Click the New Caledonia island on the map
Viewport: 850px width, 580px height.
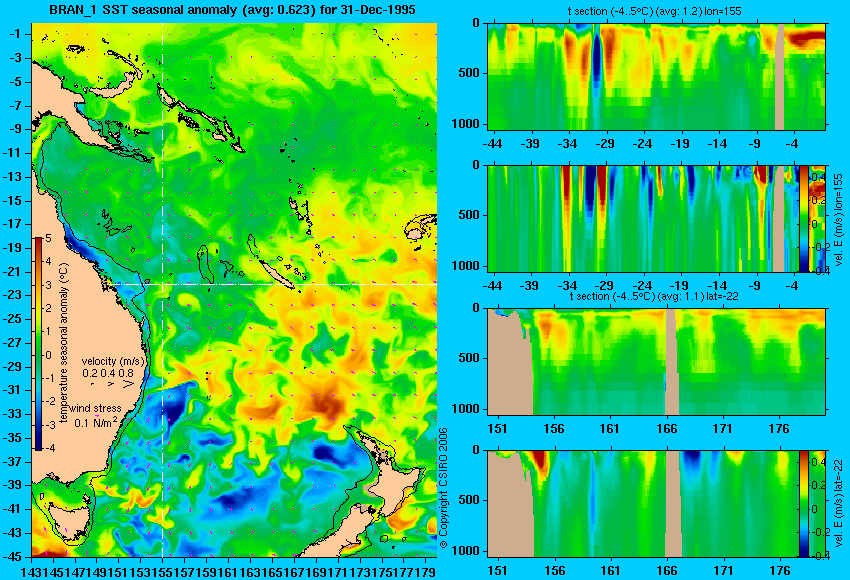point(276,274)
